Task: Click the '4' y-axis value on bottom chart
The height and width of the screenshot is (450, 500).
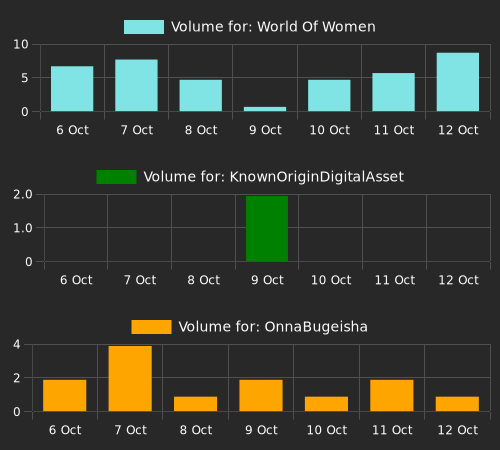Action: tap(17, 344)
